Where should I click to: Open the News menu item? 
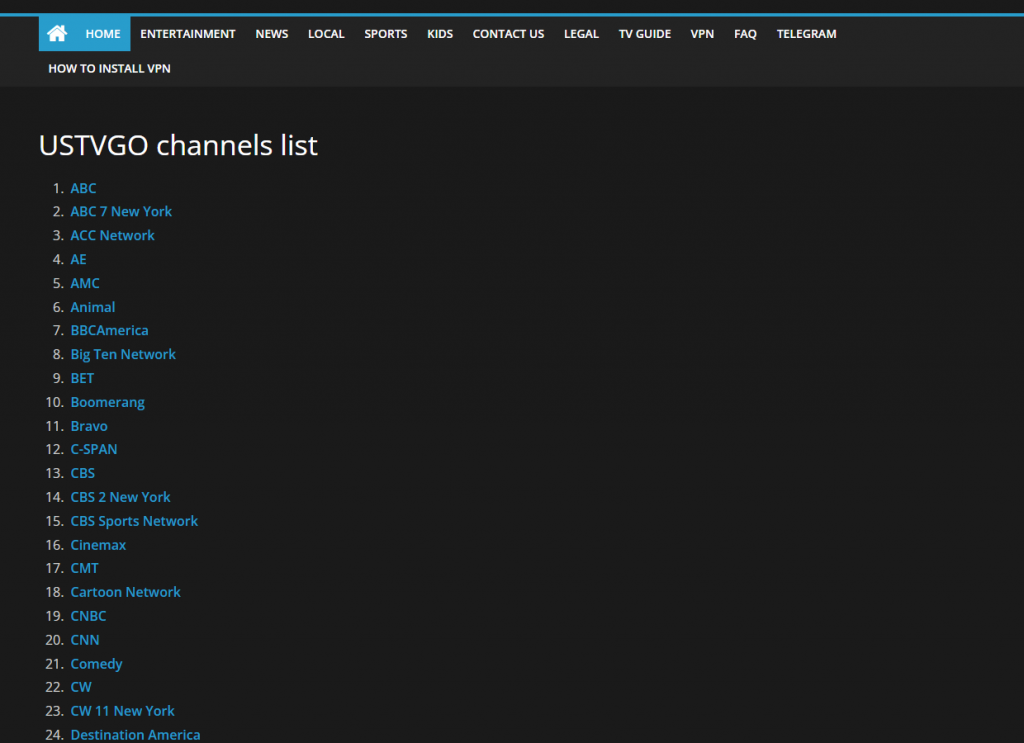272,34
